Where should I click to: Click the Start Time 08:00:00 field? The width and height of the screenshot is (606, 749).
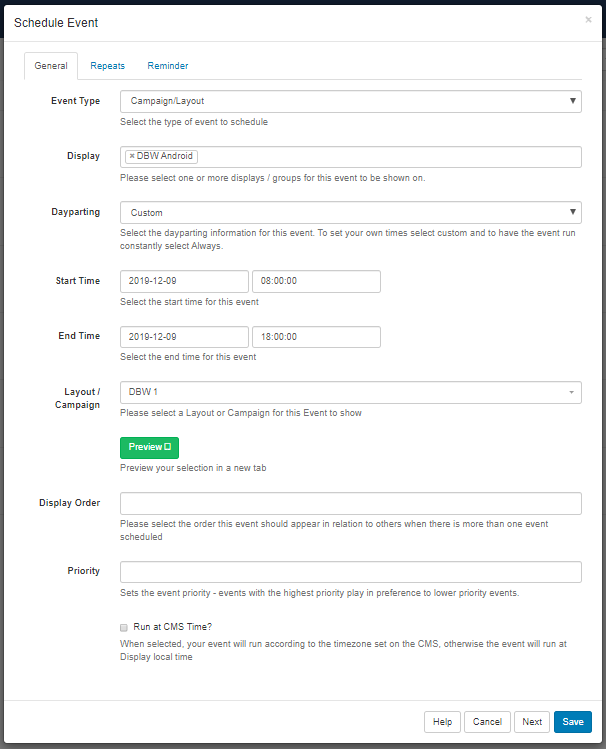pos(316,281)
